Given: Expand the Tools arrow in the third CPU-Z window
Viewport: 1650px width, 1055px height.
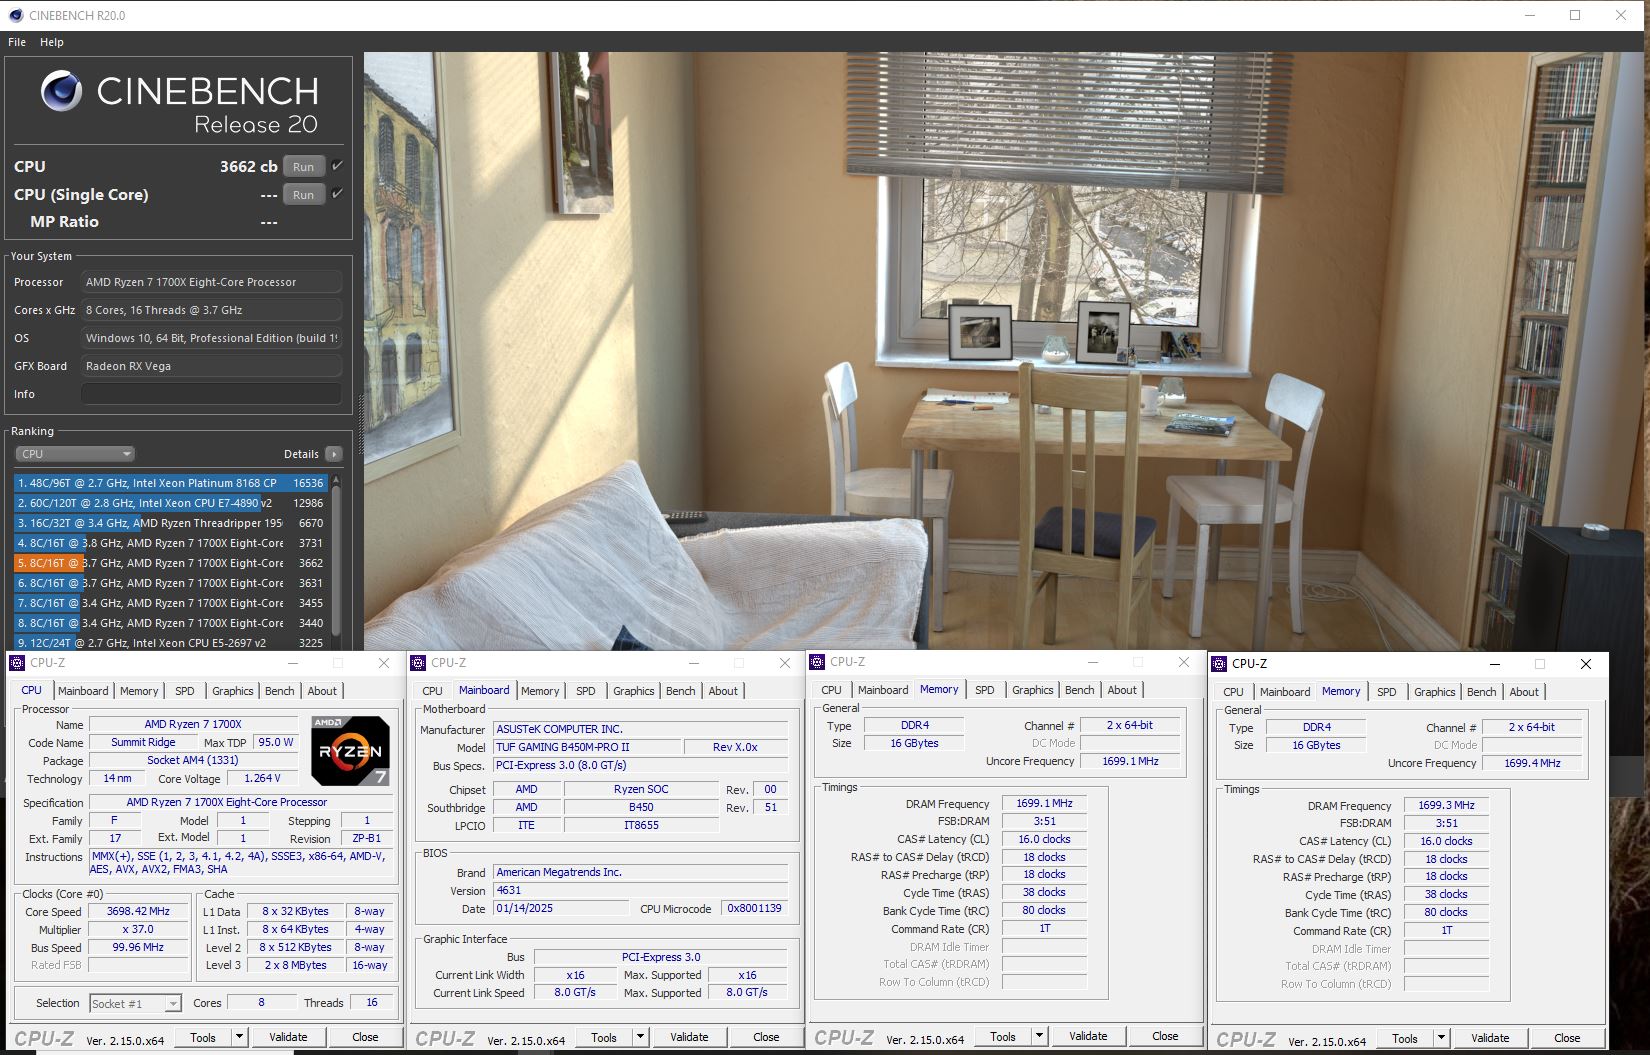Looking at the screenshot, I should 1039,1036.
